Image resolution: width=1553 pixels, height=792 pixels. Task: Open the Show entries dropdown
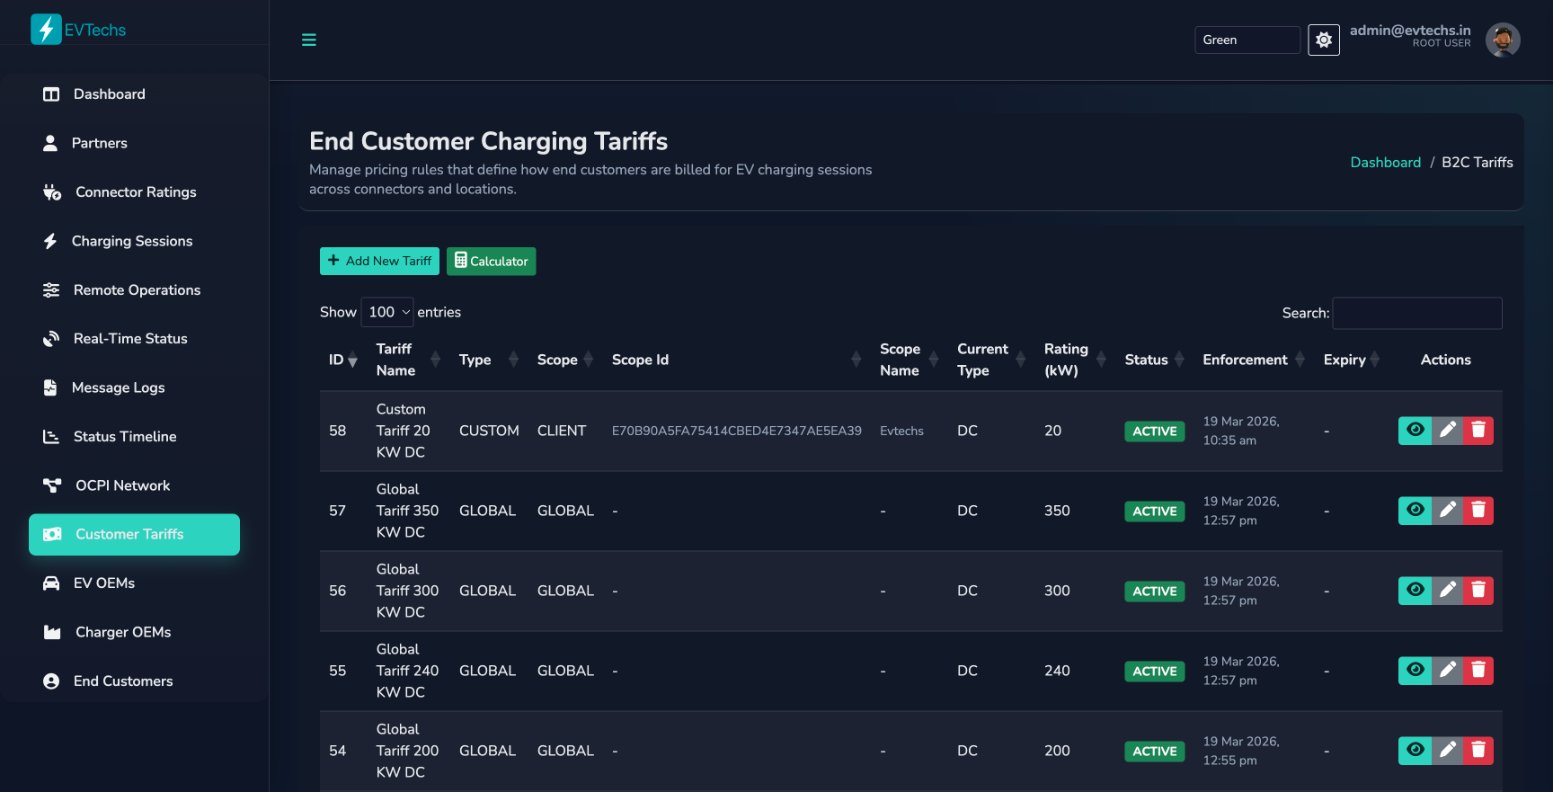(x=387, y=312)
